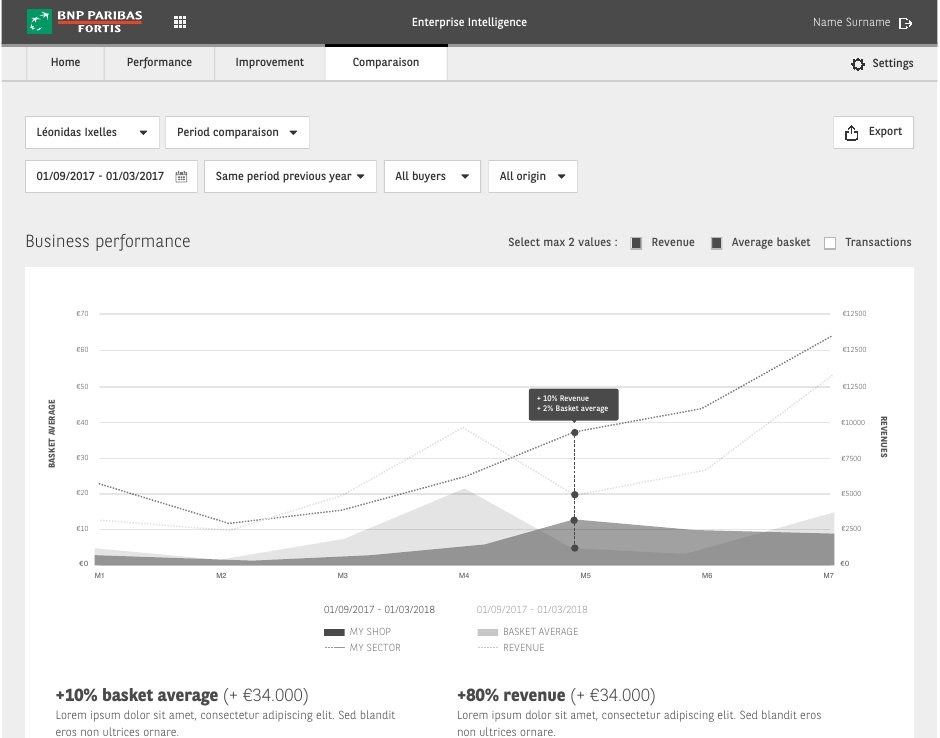
Task: Open the All buyers dropdown
Action: pyautogui.click(x=432, y=176)
